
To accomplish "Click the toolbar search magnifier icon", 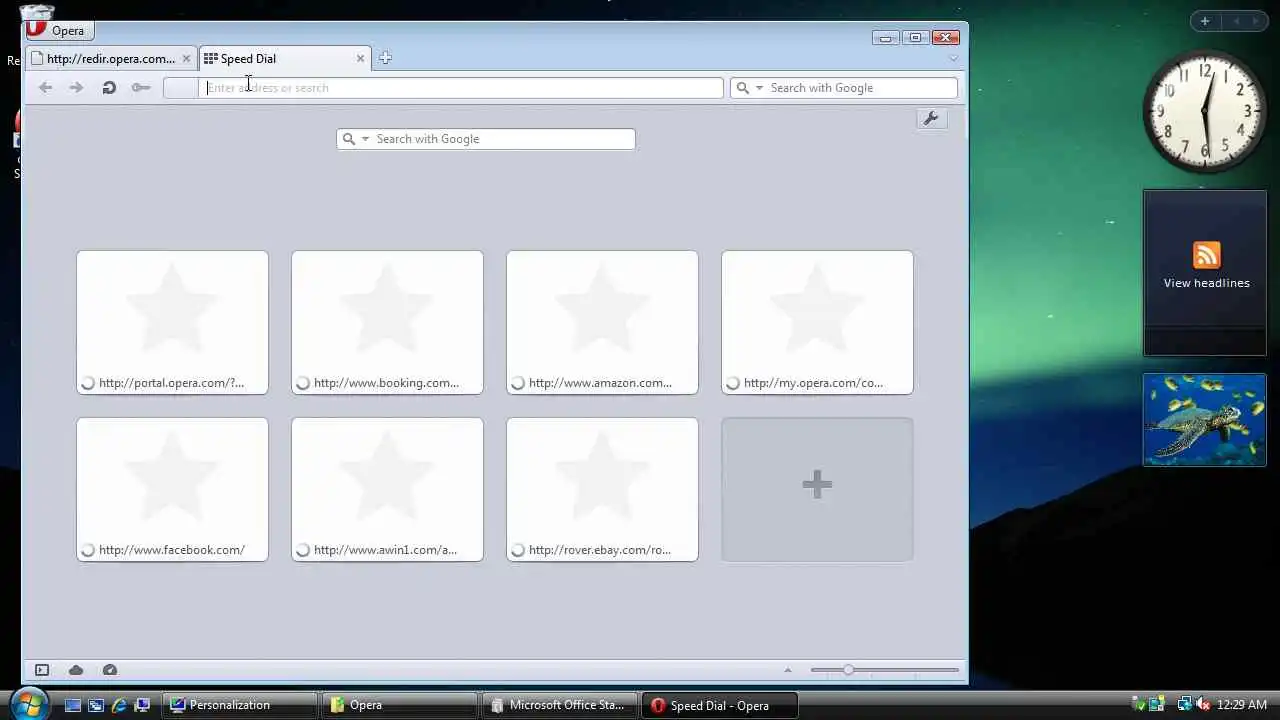I will coord(742,88).
